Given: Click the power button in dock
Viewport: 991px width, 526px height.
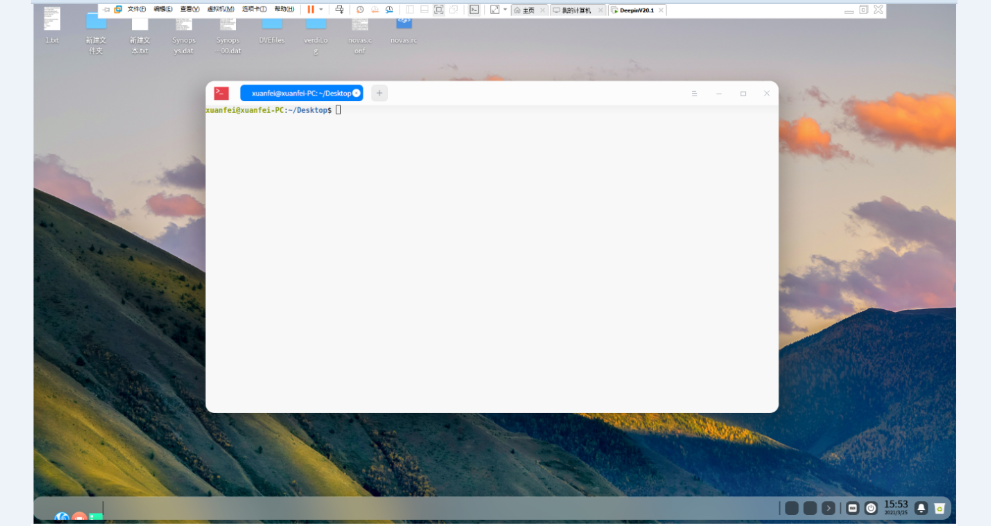Looking at the screenshot, I should click(871, 508).
